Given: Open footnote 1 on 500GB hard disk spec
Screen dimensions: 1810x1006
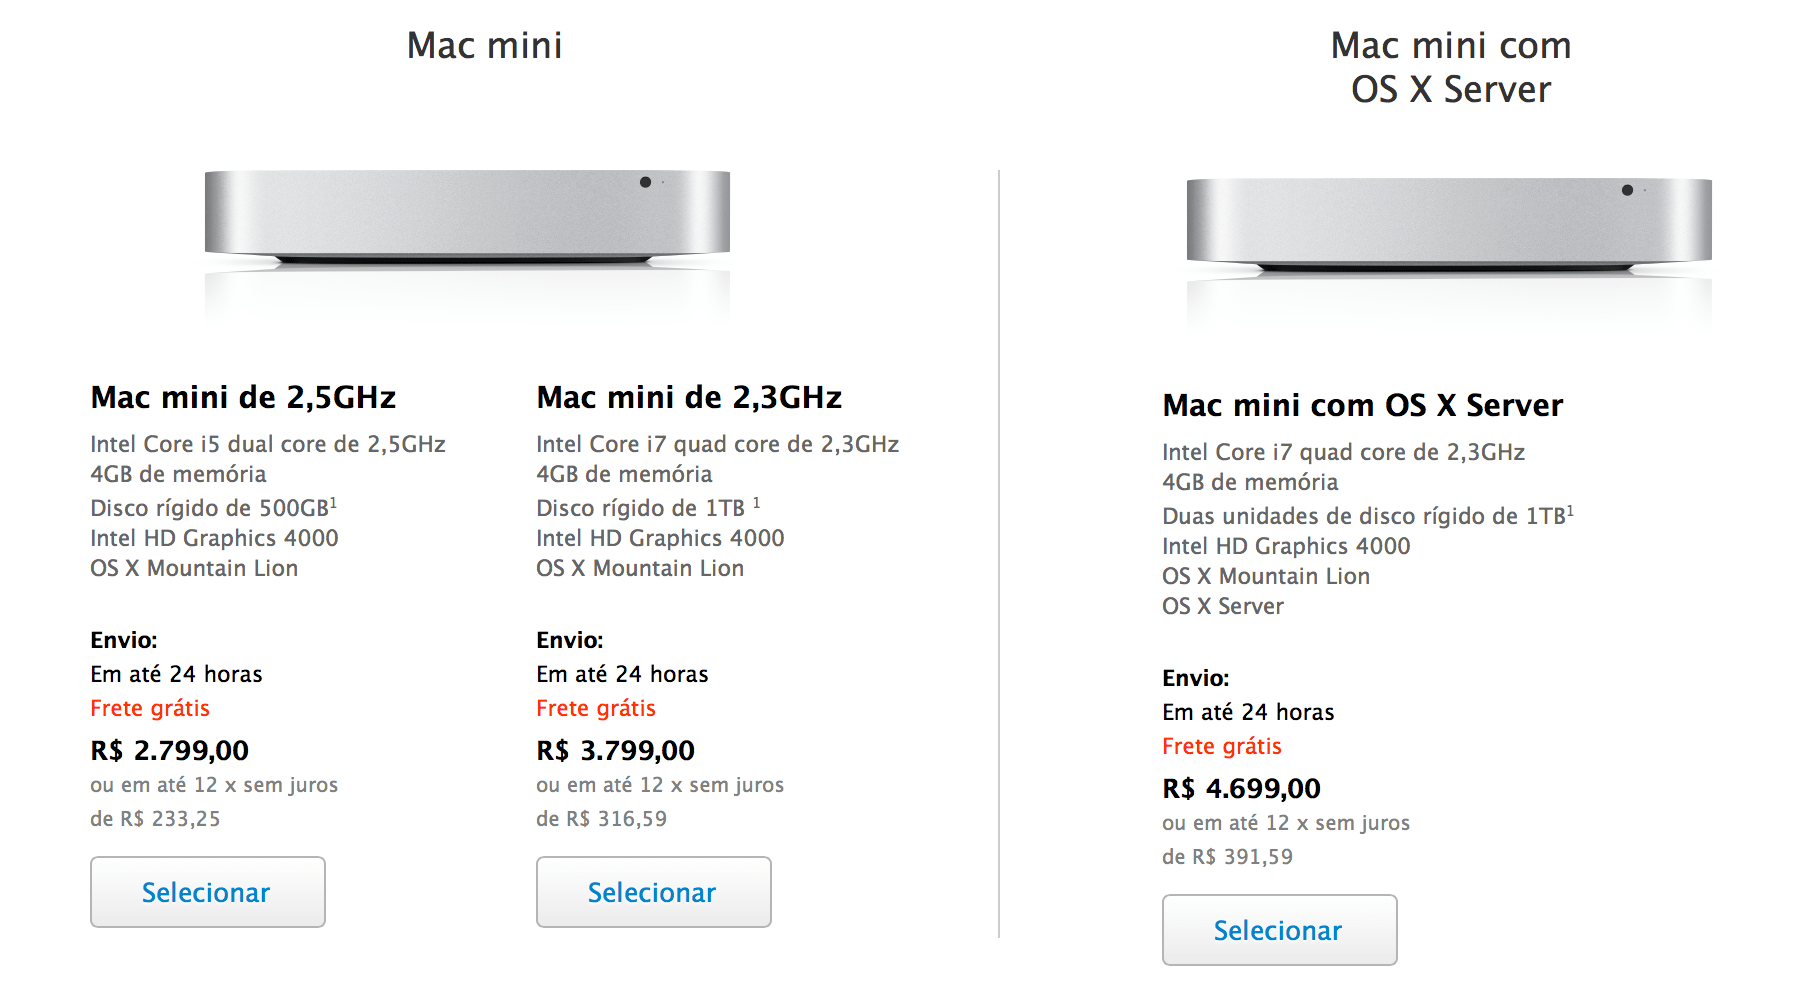Looking at the screenshot, I should (x=335, y=501).
